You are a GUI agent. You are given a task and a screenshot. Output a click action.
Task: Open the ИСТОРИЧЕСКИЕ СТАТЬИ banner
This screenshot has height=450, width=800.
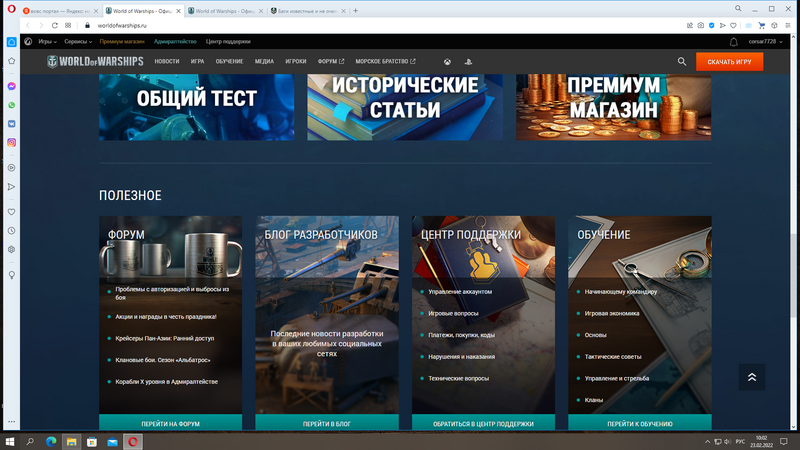click(x=405, y=107)
